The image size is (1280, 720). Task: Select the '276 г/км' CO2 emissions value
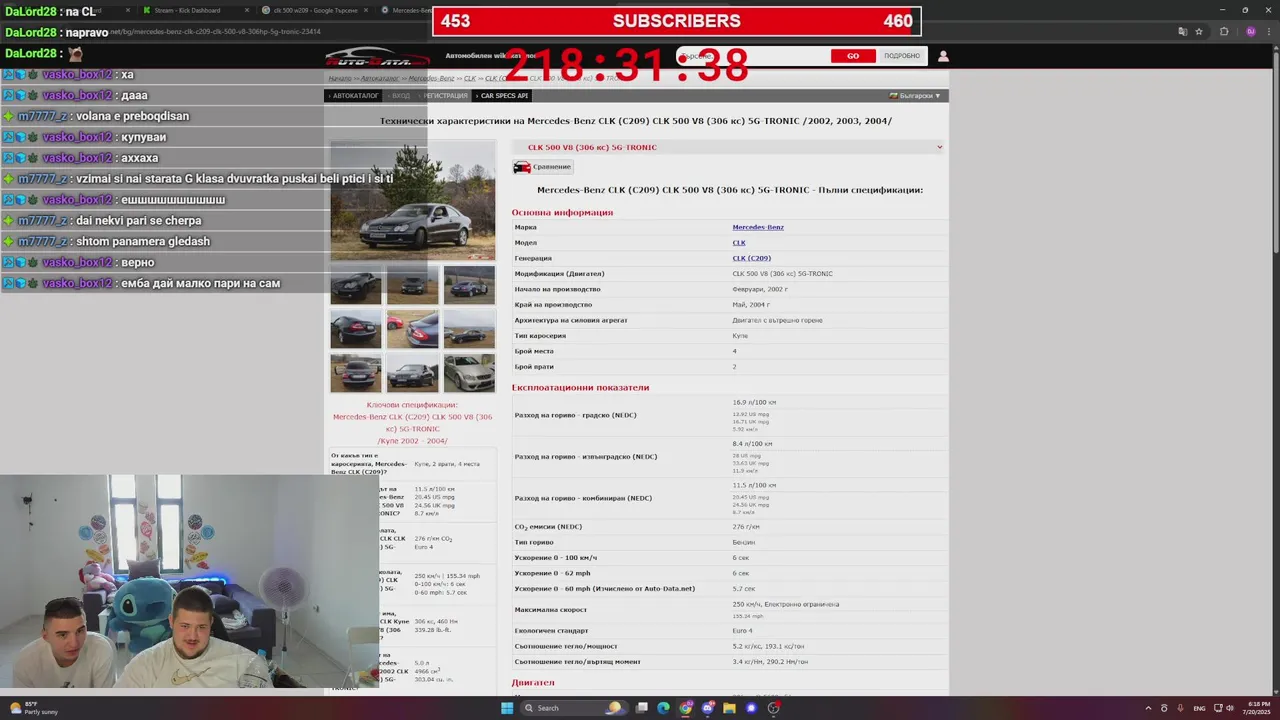pos(746,527)
